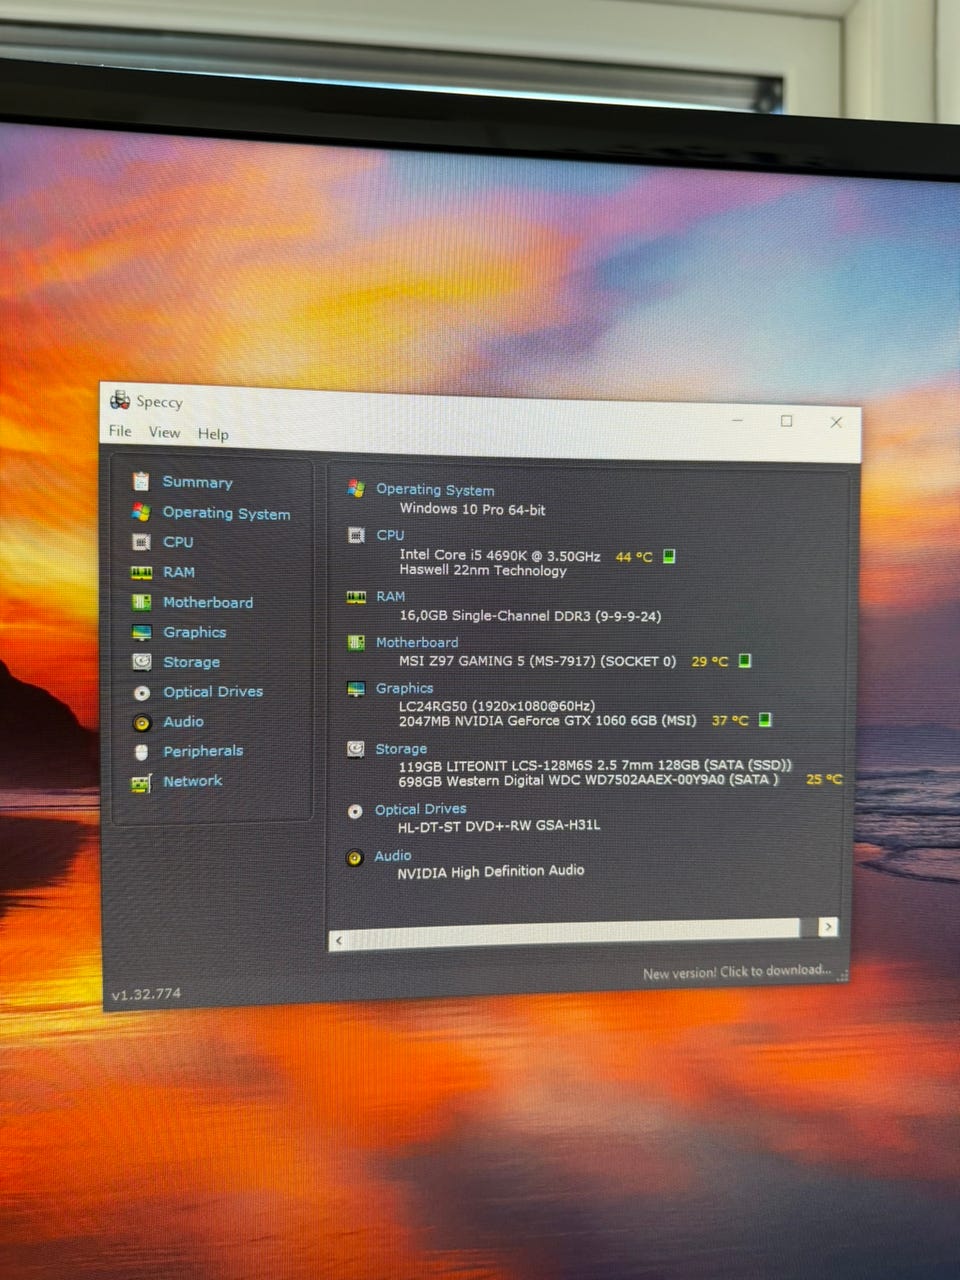
Task: Click the green temperature indicator next to 44 °C
Action: click(669, 556)
